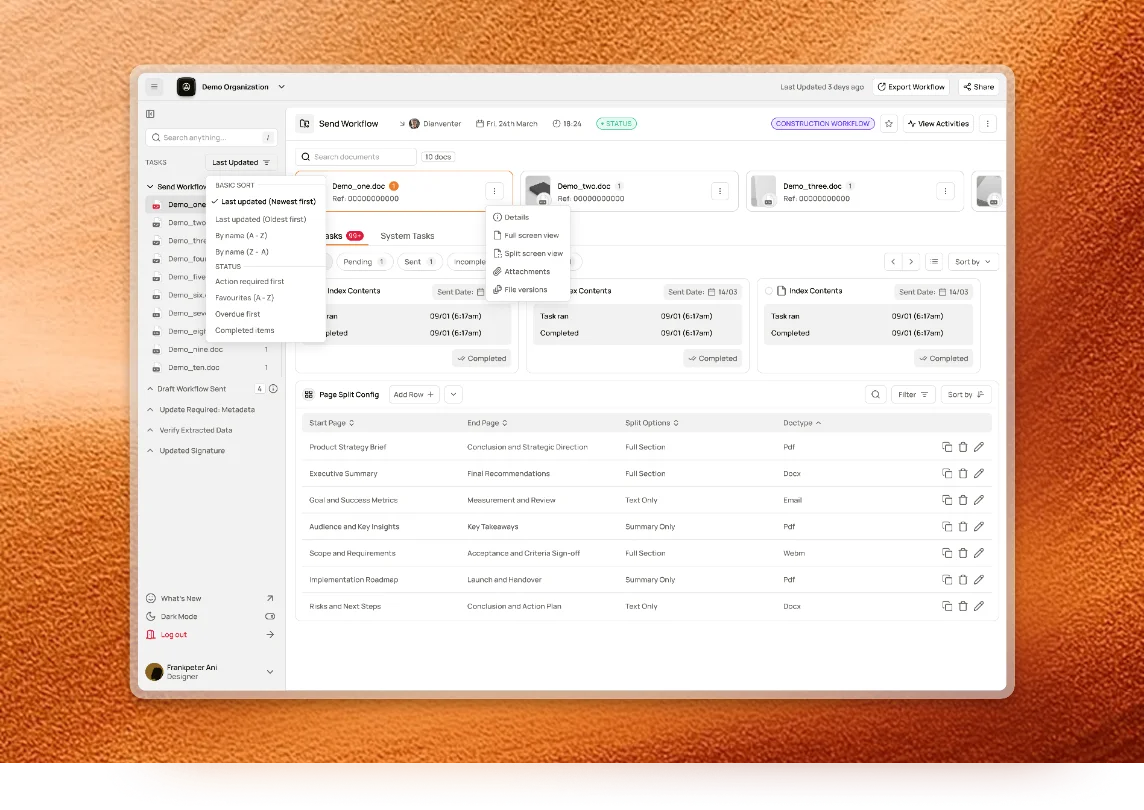Open the hamburger menu icon

pyautogui.click(x=154, y=87)
